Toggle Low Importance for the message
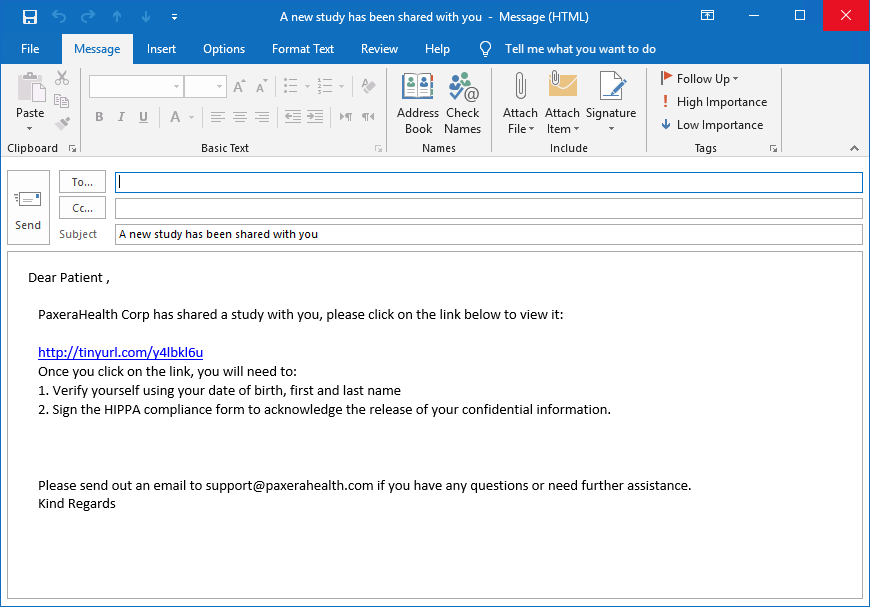The width and height of the screenshot is (870, 607). pyautogui.click(x=711, y=125)
